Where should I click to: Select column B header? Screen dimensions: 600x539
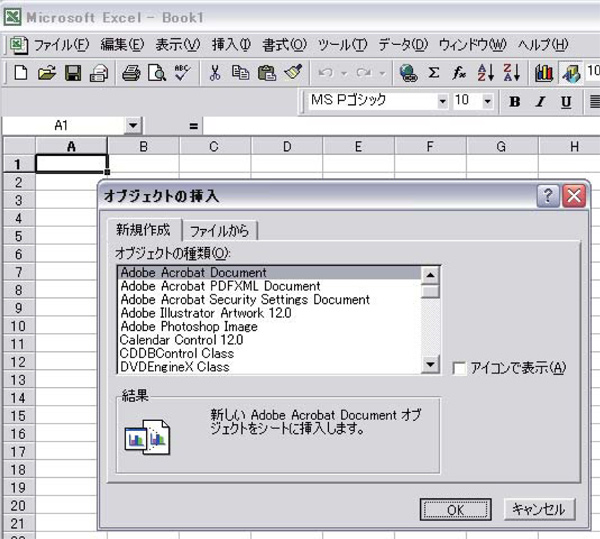pos(143,146)
